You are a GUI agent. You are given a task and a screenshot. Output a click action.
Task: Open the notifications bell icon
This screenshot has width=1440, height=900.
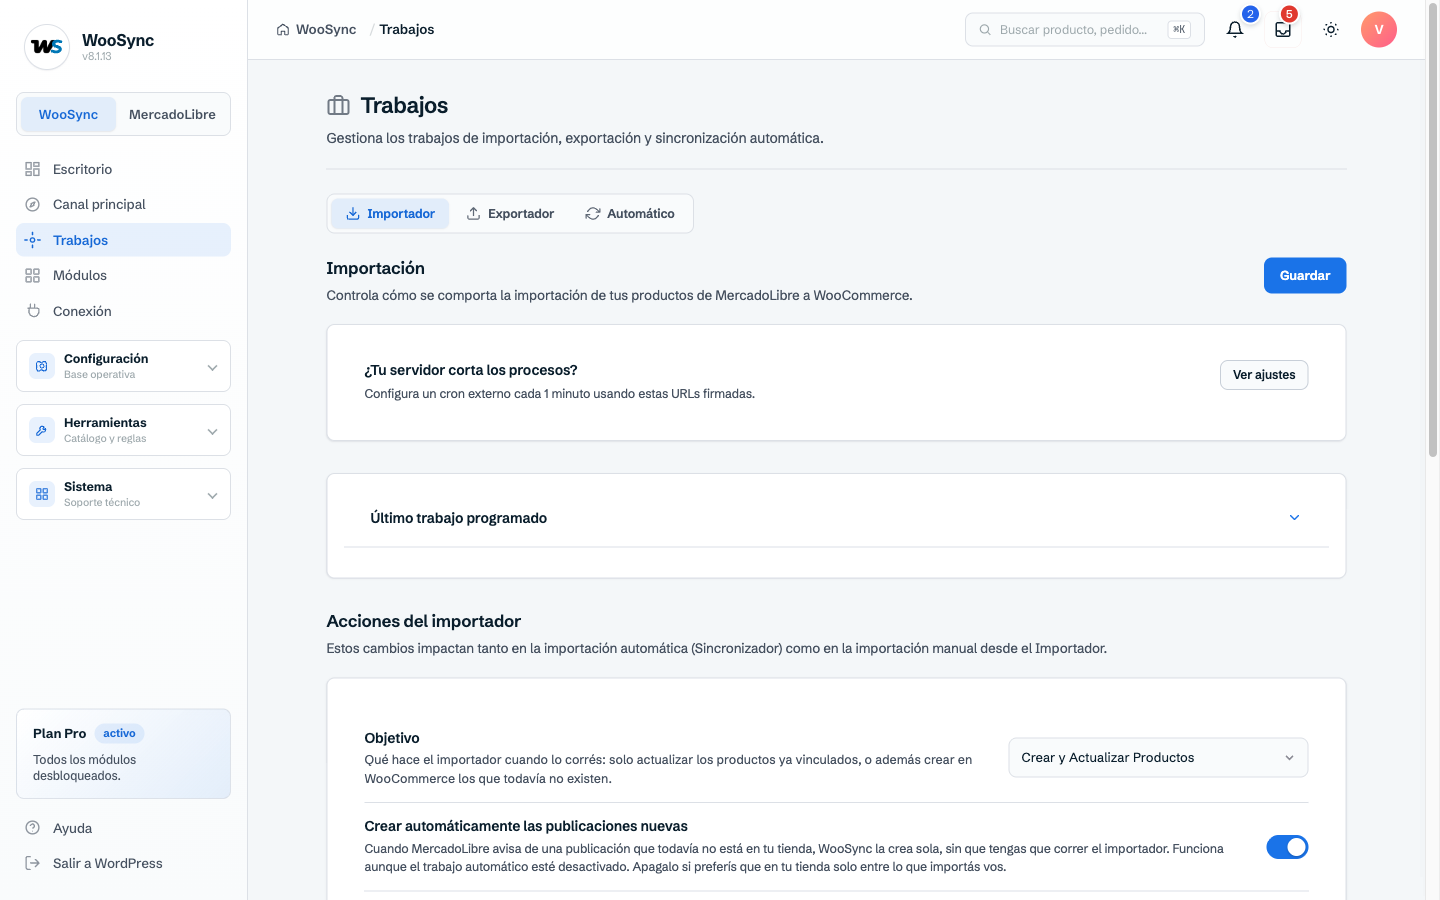1235,29
